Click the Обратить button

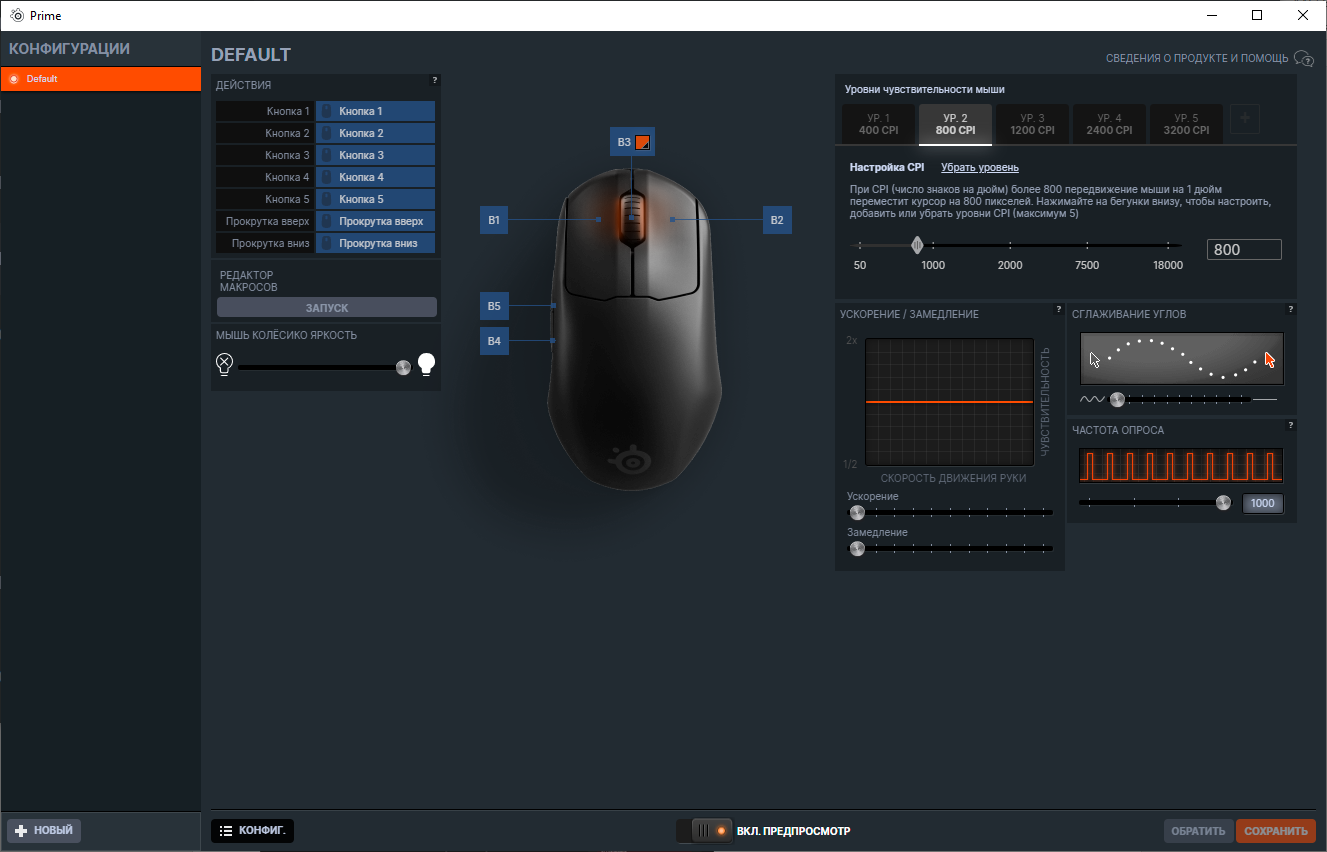click(1198, 831)
